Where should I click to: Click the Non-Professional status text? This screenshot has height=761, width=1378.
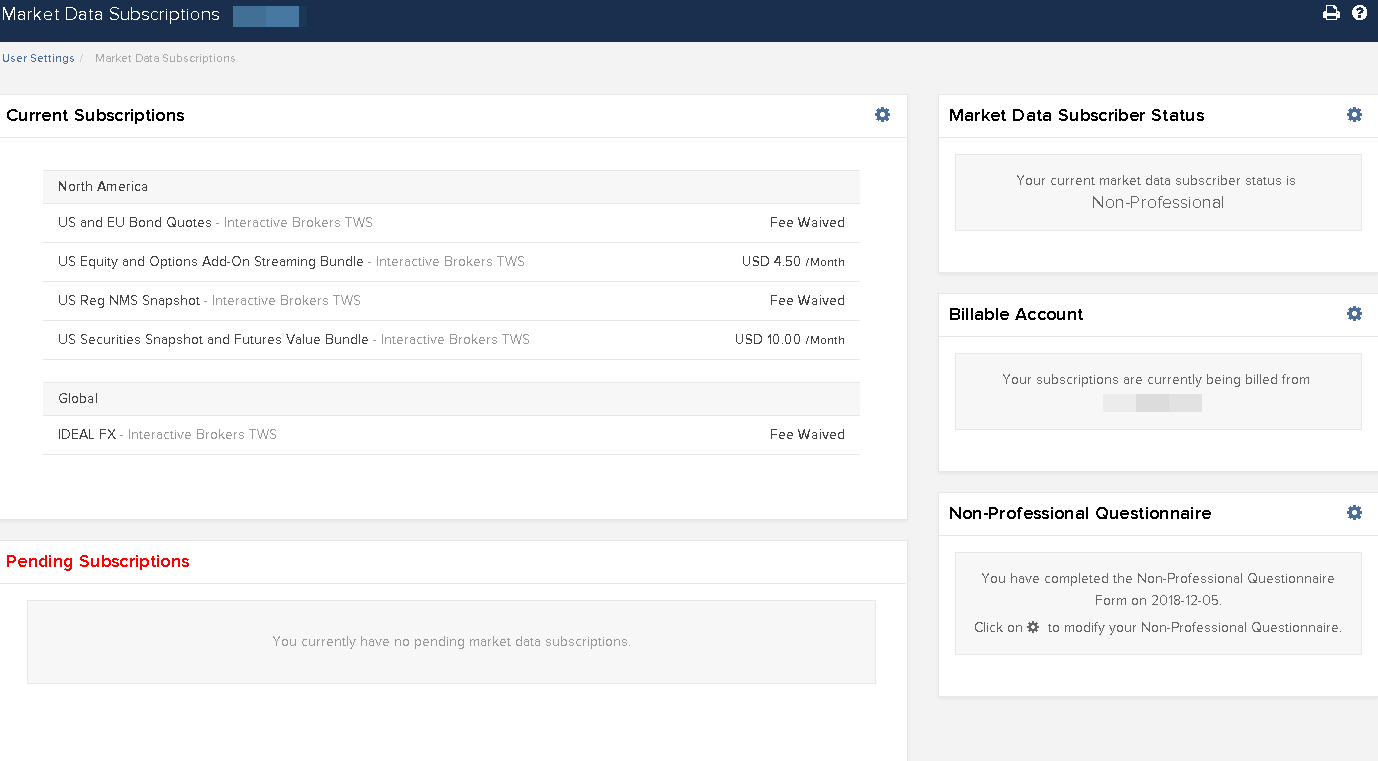click(x=1157, y=202)
